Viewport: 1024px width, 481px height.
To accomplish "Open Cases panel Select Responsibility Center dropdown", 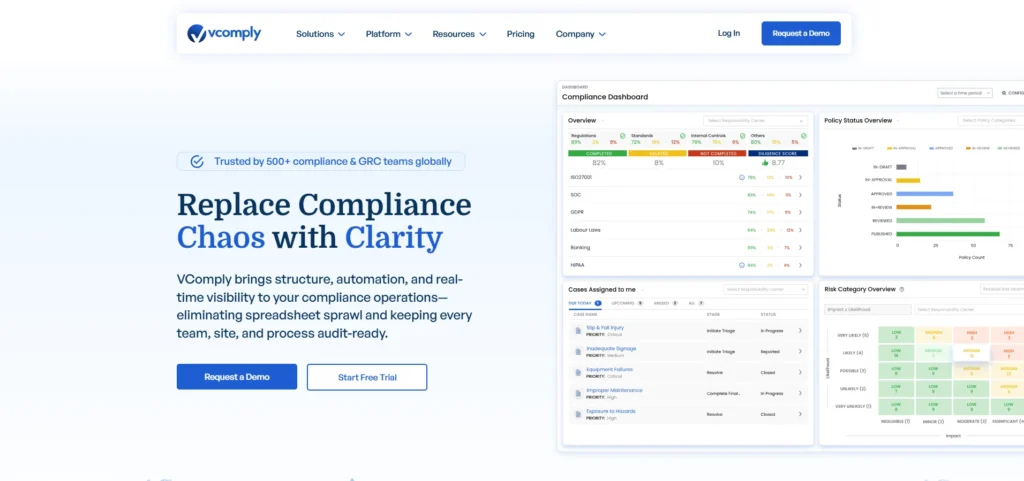I will (x=765, y=290).
